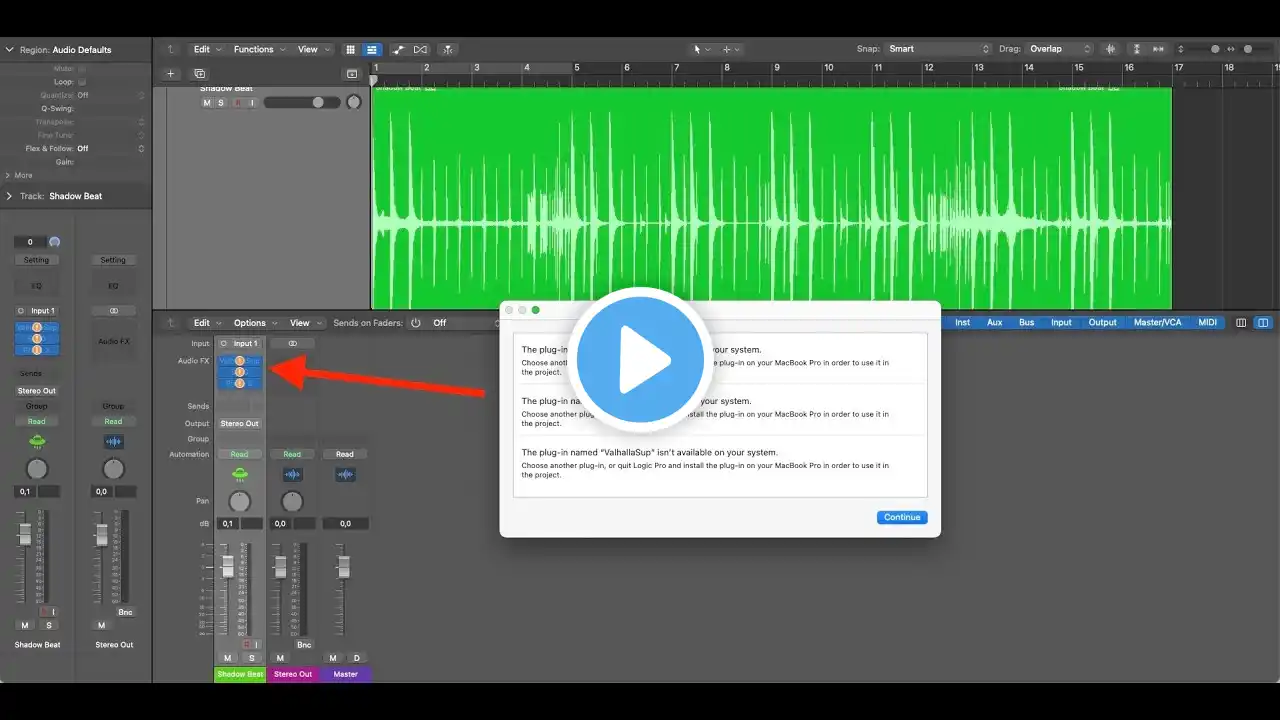Open the Snap dropdown set to Smart
The image size is (1280, 720).
938,49
